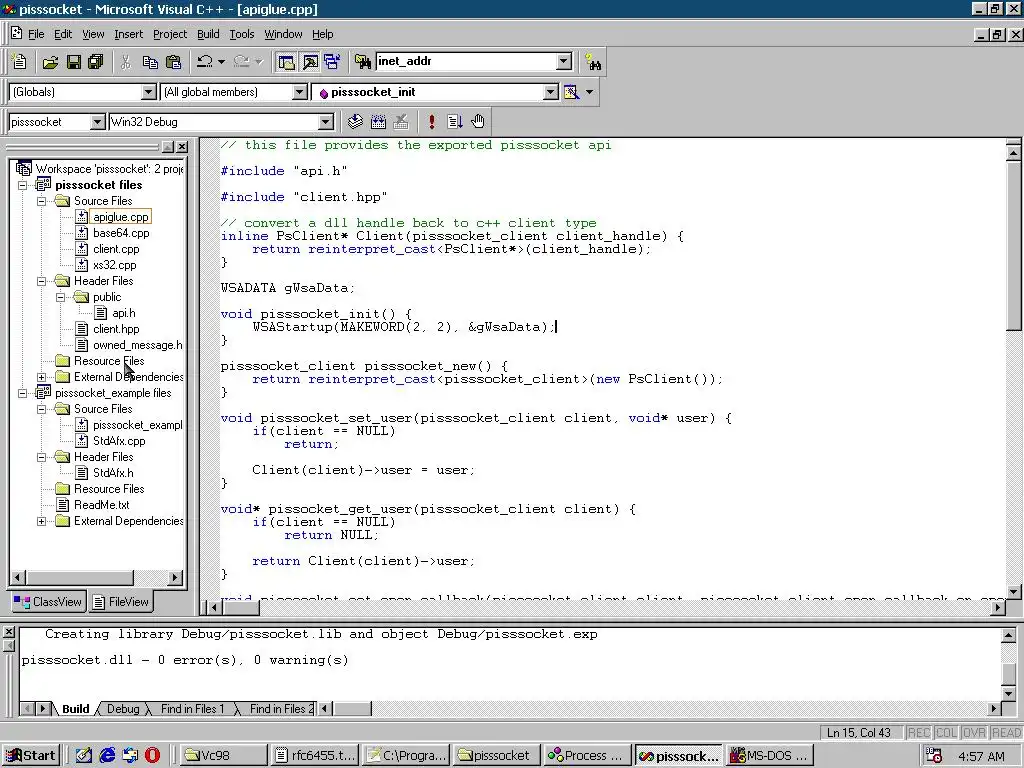The height and width of the screenshot is (768, 1024).
Task: Execute program with red exclamation icon
Action: (432, 121)
